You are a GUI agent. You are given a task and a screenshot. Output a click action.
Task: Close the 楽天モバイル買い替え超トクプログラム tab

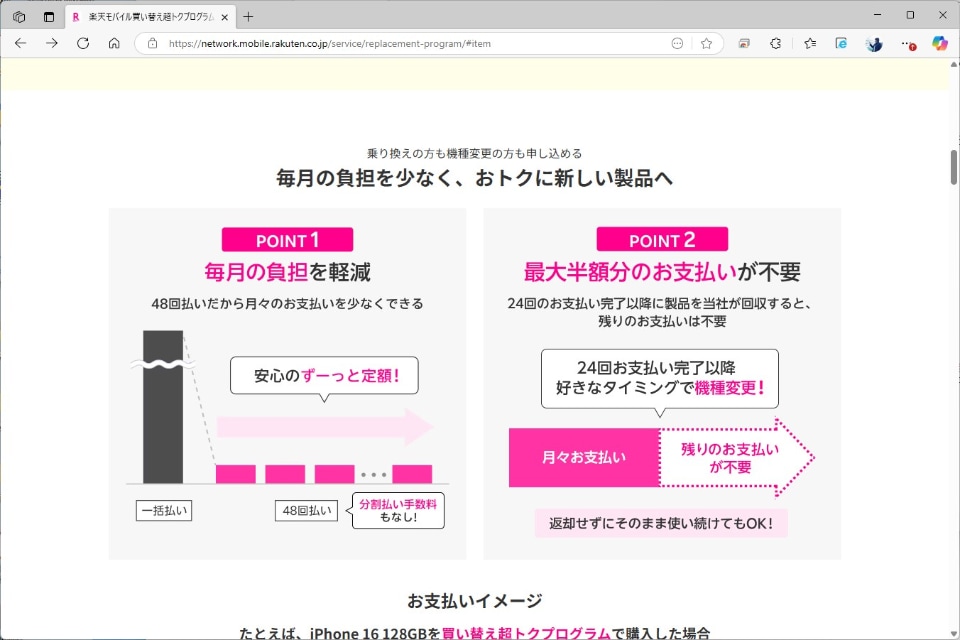225,17
